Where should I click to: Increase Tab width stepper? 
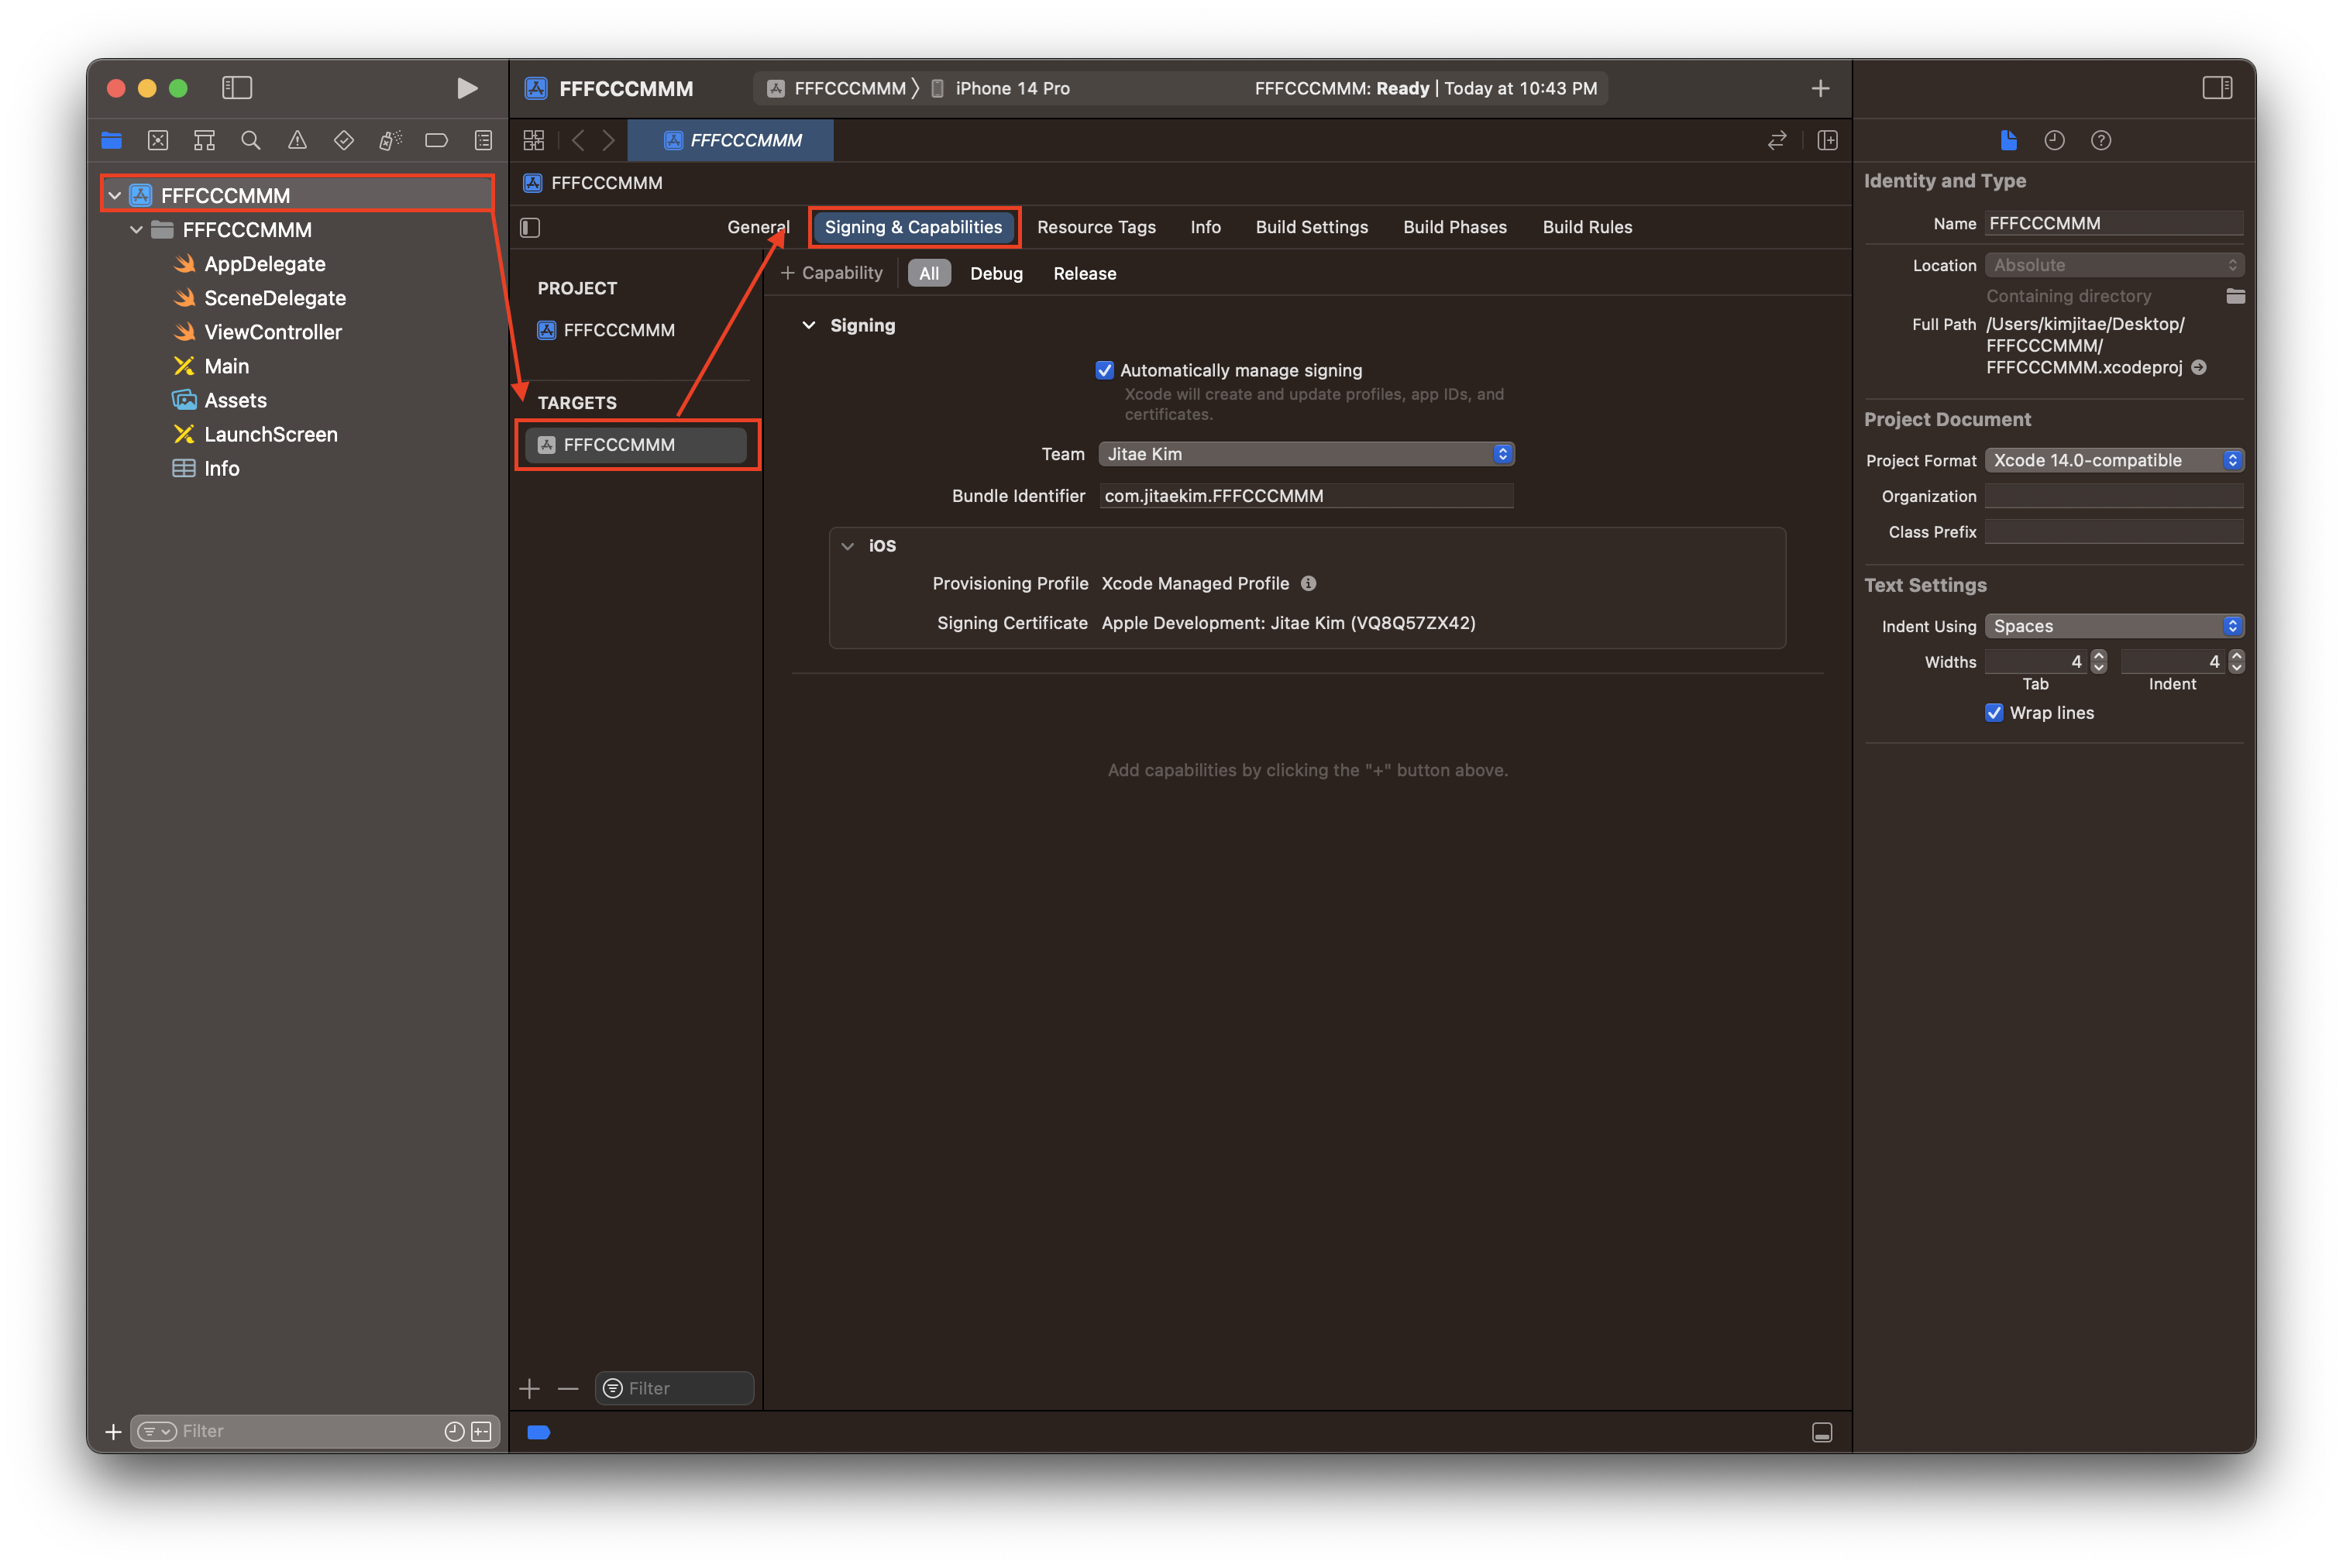(x=2098, y=656)
